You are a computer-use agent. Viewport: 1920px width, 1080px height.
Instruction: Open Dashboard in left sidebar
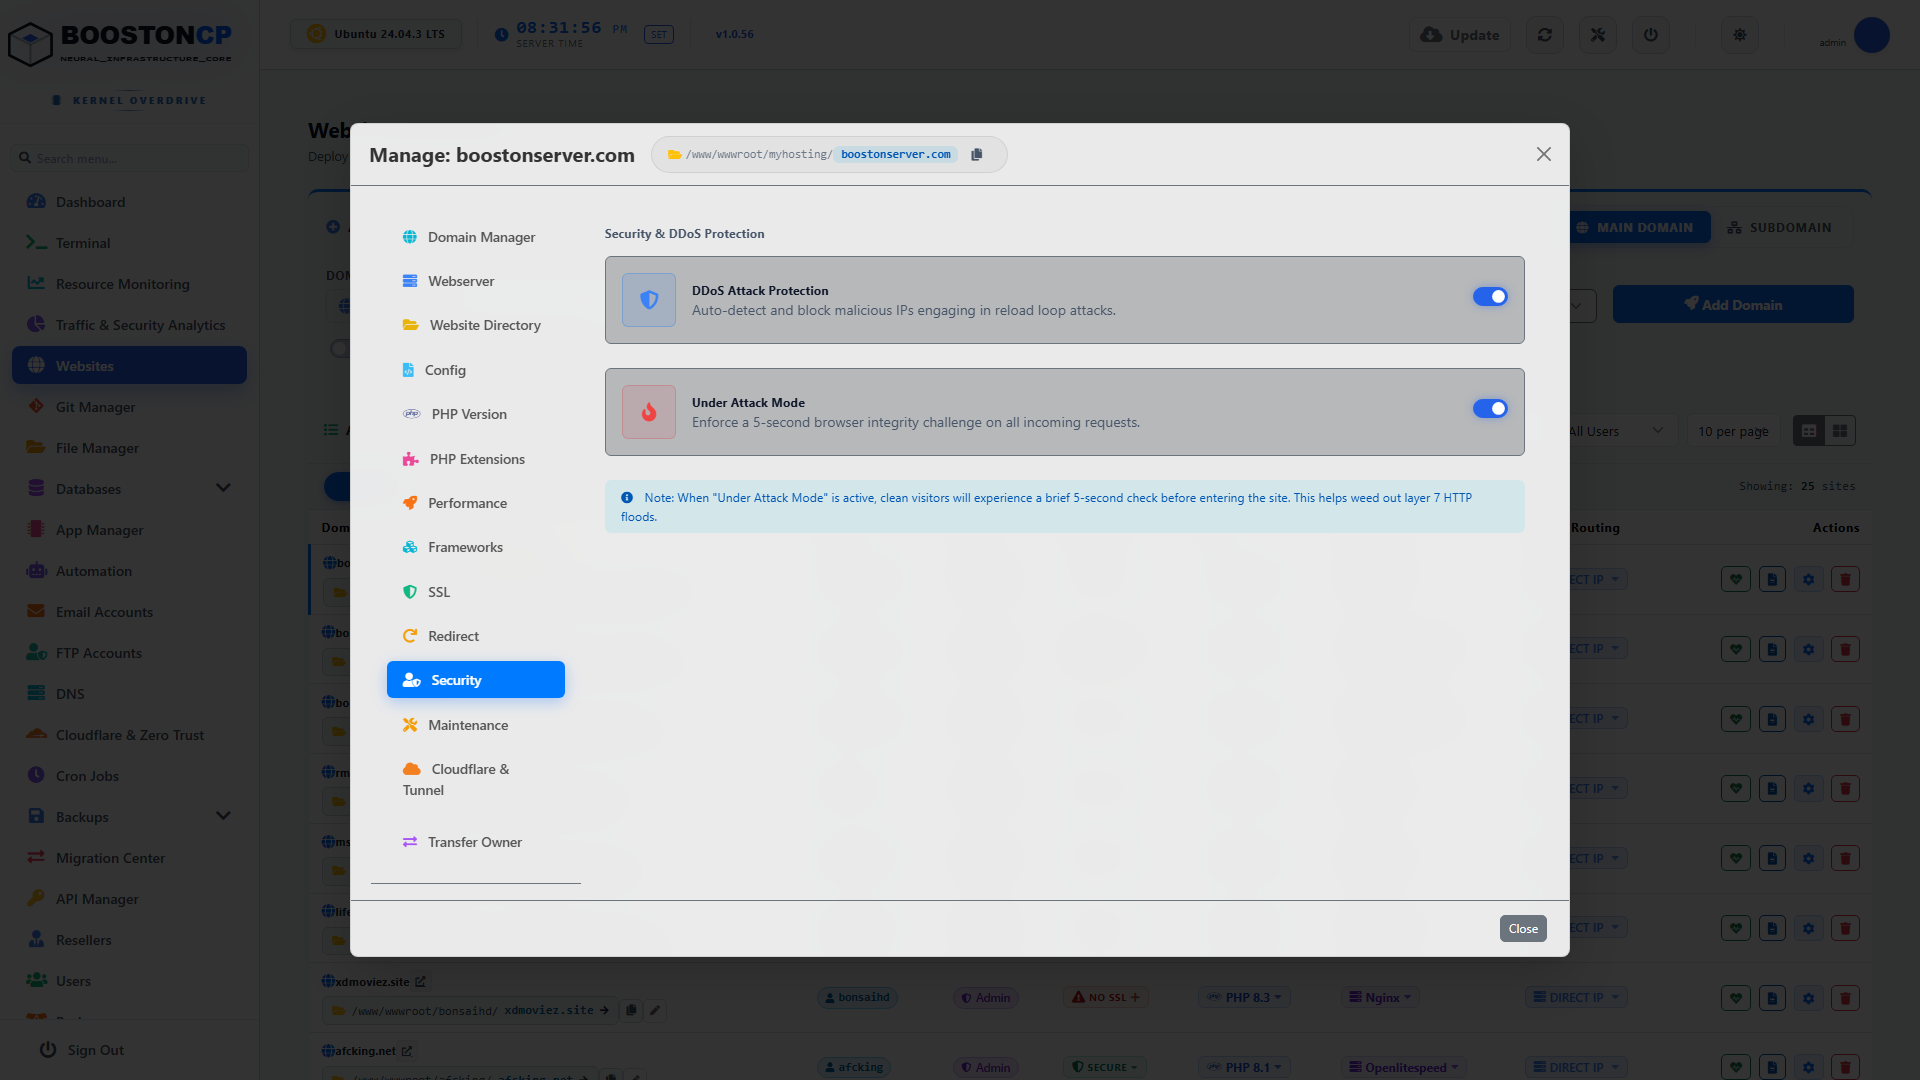tap(129, 202)
